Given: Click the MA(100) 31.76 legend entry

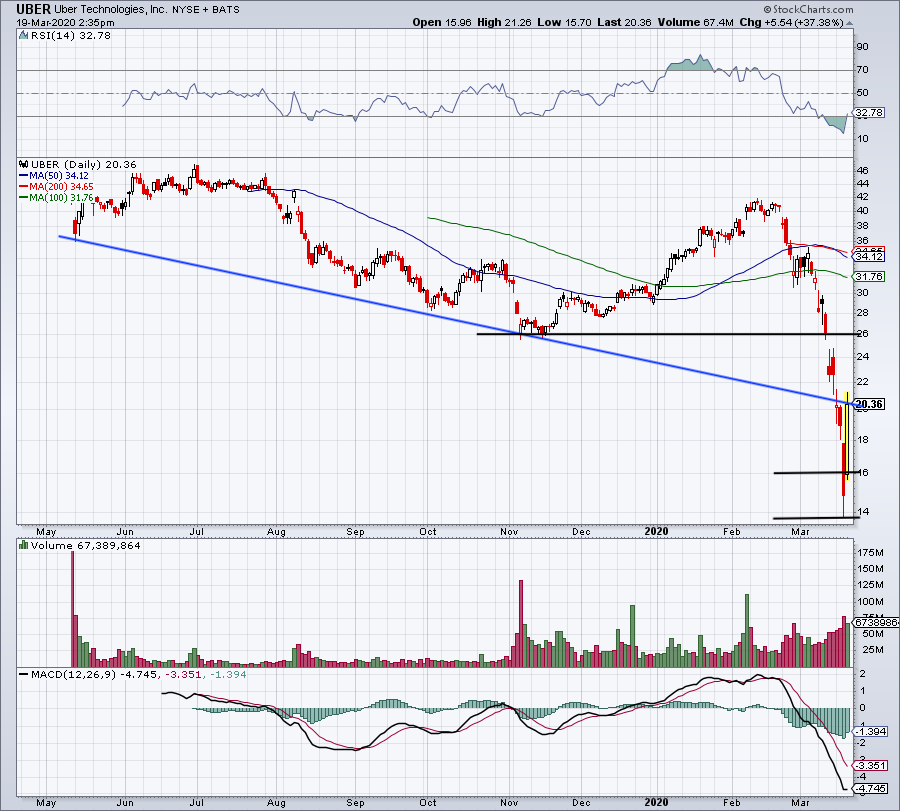Looking at the screenshot, I should [56, 197].
